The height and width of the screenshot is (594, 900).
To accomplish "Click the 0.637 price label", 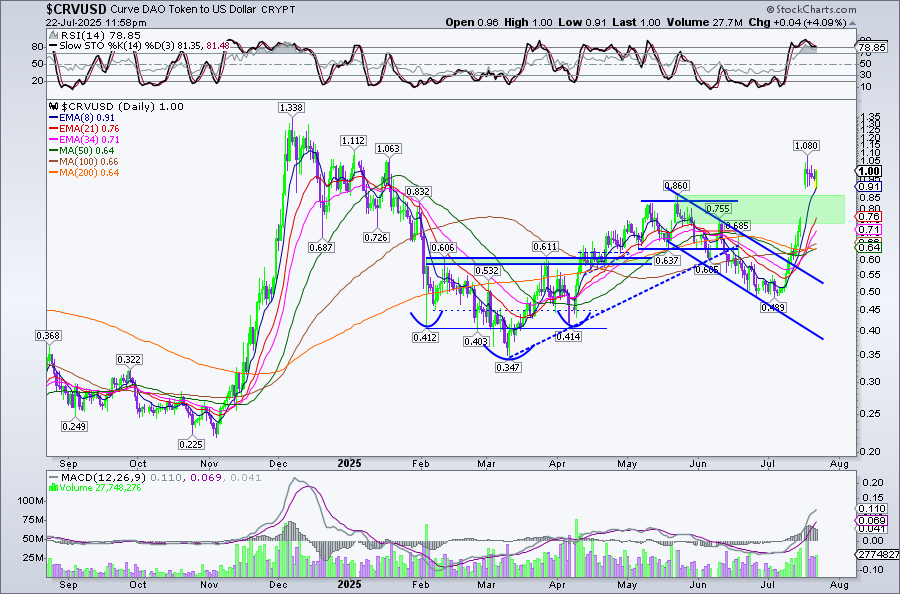I will coord(667,260).
